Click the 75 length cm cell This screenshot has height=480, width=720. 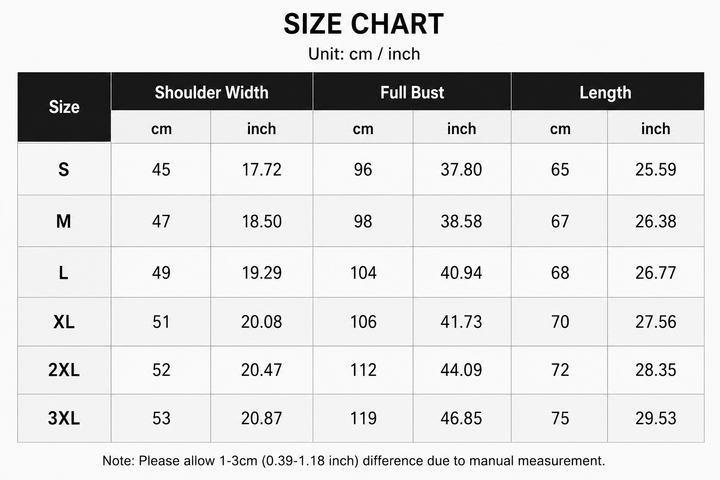(x=560, y=418)
